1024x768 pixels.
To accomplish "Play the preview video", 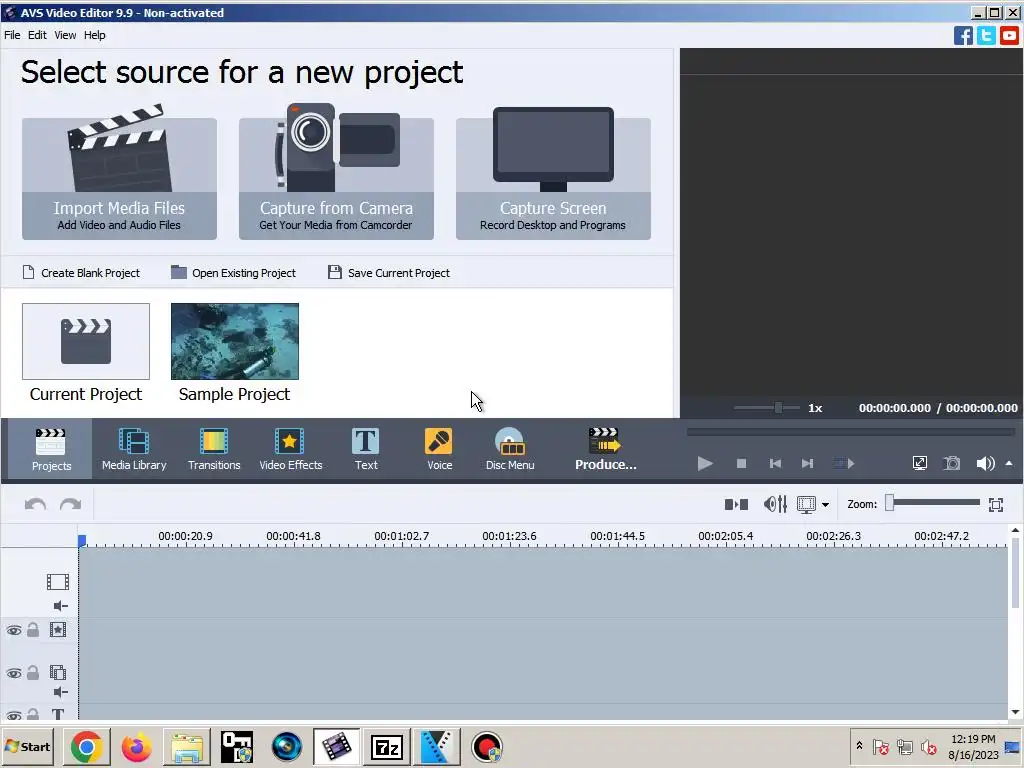I will tap(705, 464).
